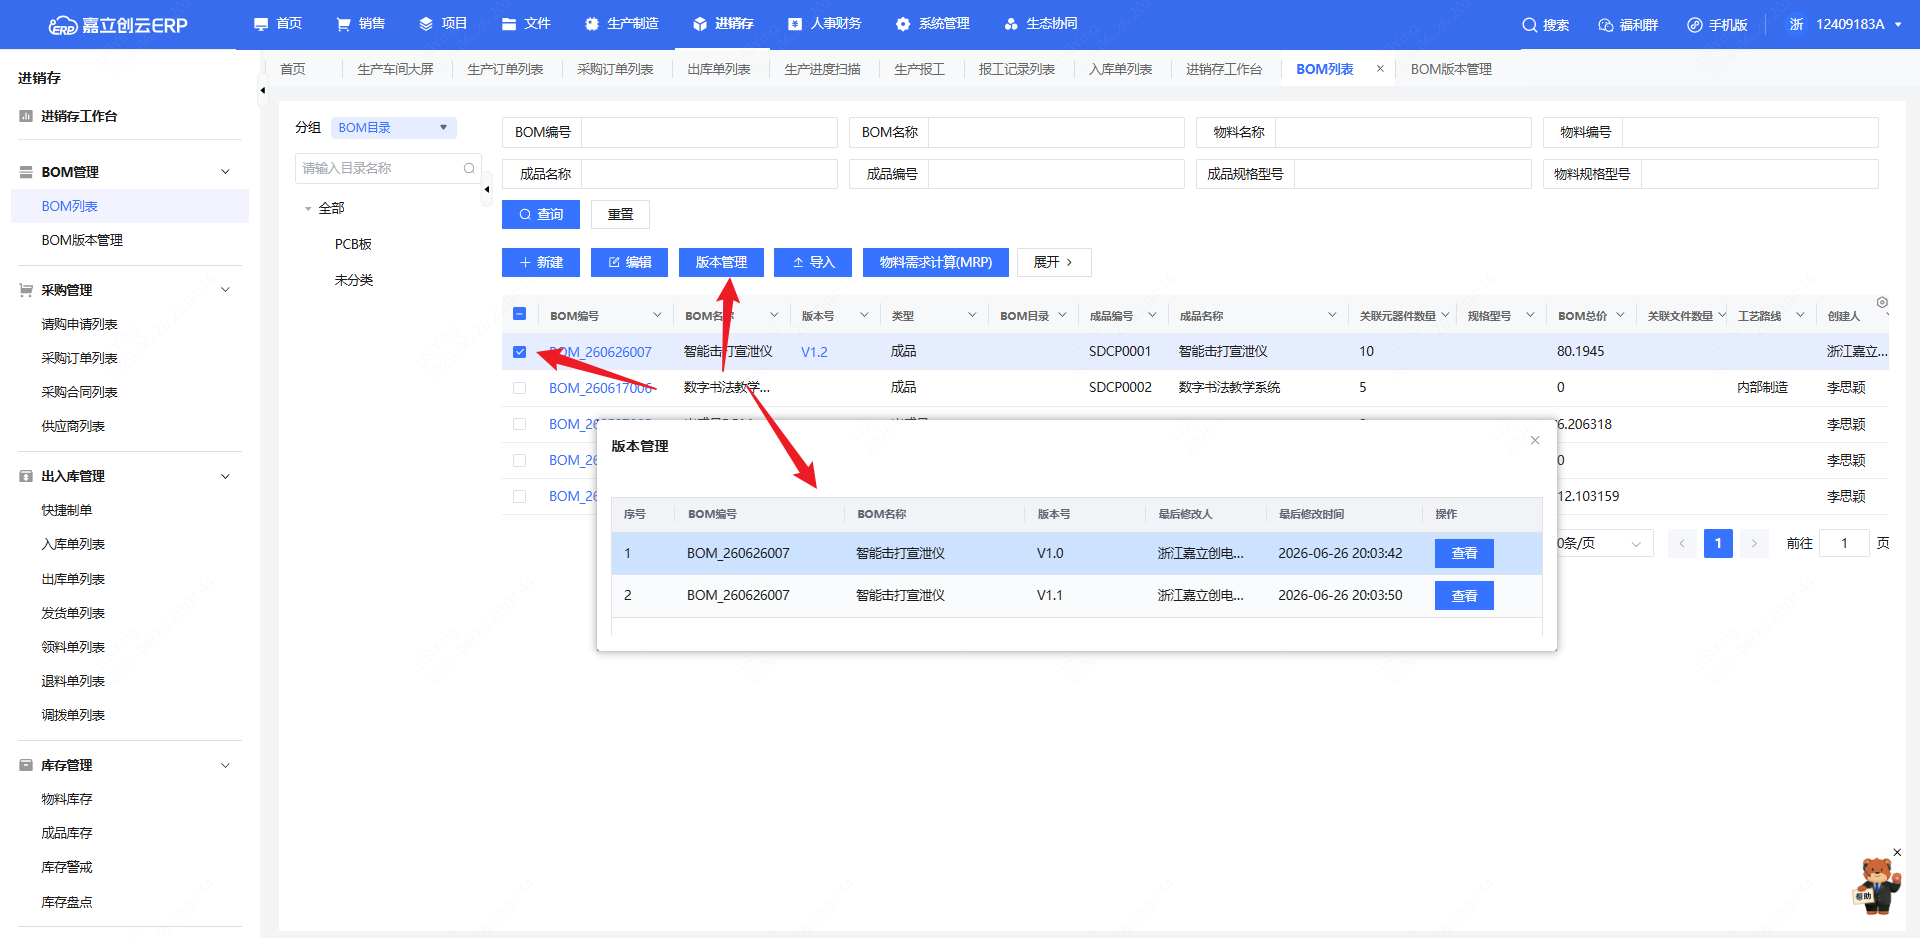
Task: Collapse the 全部 tree node
Action: pos(308,209)
